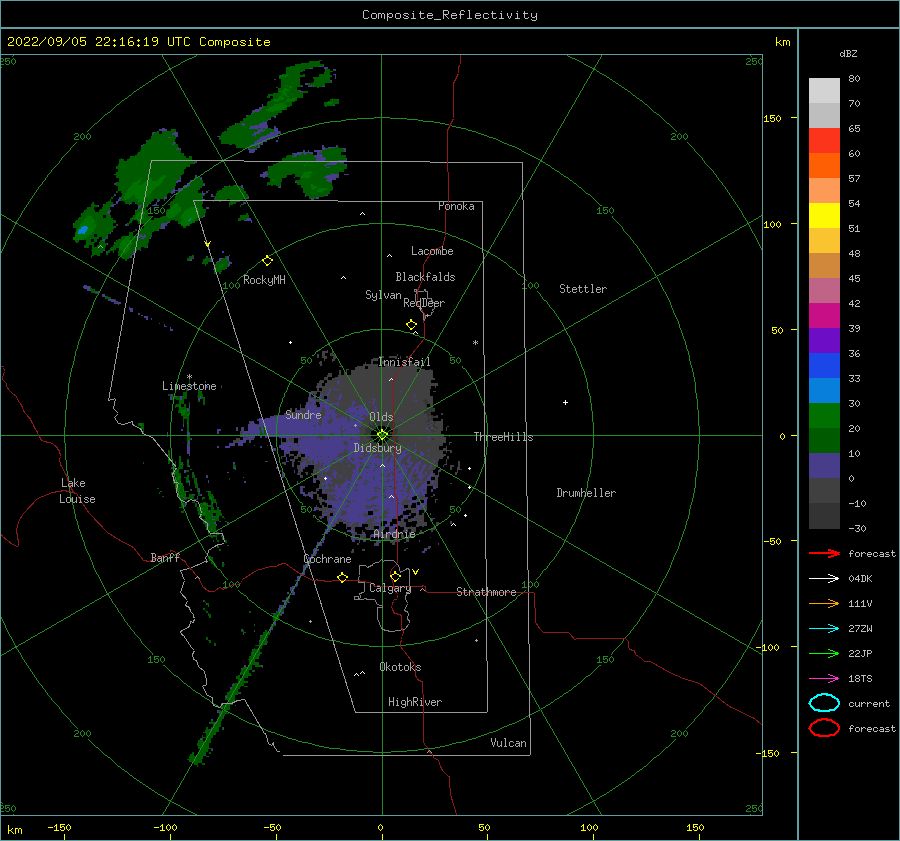Click the asterisk marker northeast of Innisfail

point(475,343)
